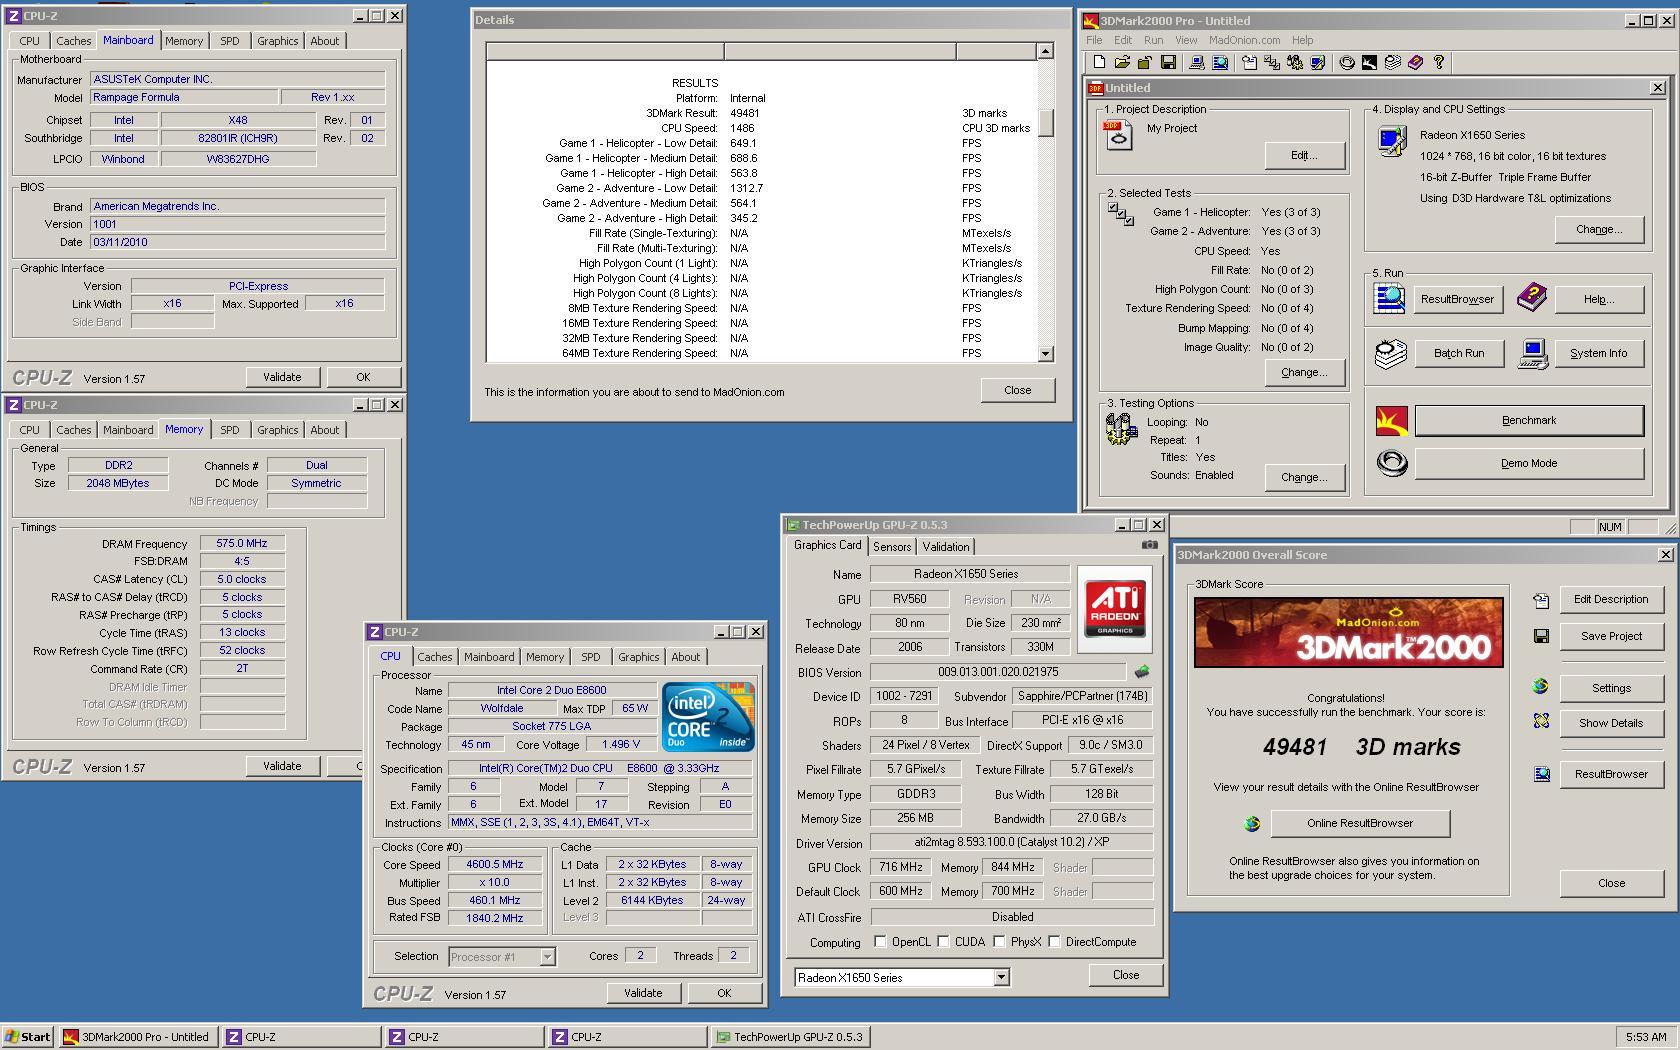Click the GPU-Z screenshot camera icon
This screenshot has width=1680, height=1050.
coord(1150,545)
